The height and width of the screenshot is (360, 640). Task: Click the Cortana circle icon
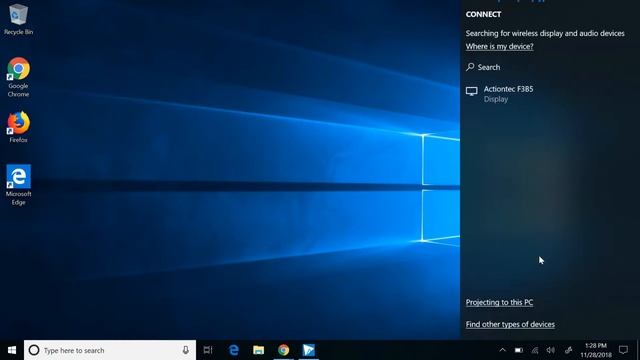click(x=34, y=350)
